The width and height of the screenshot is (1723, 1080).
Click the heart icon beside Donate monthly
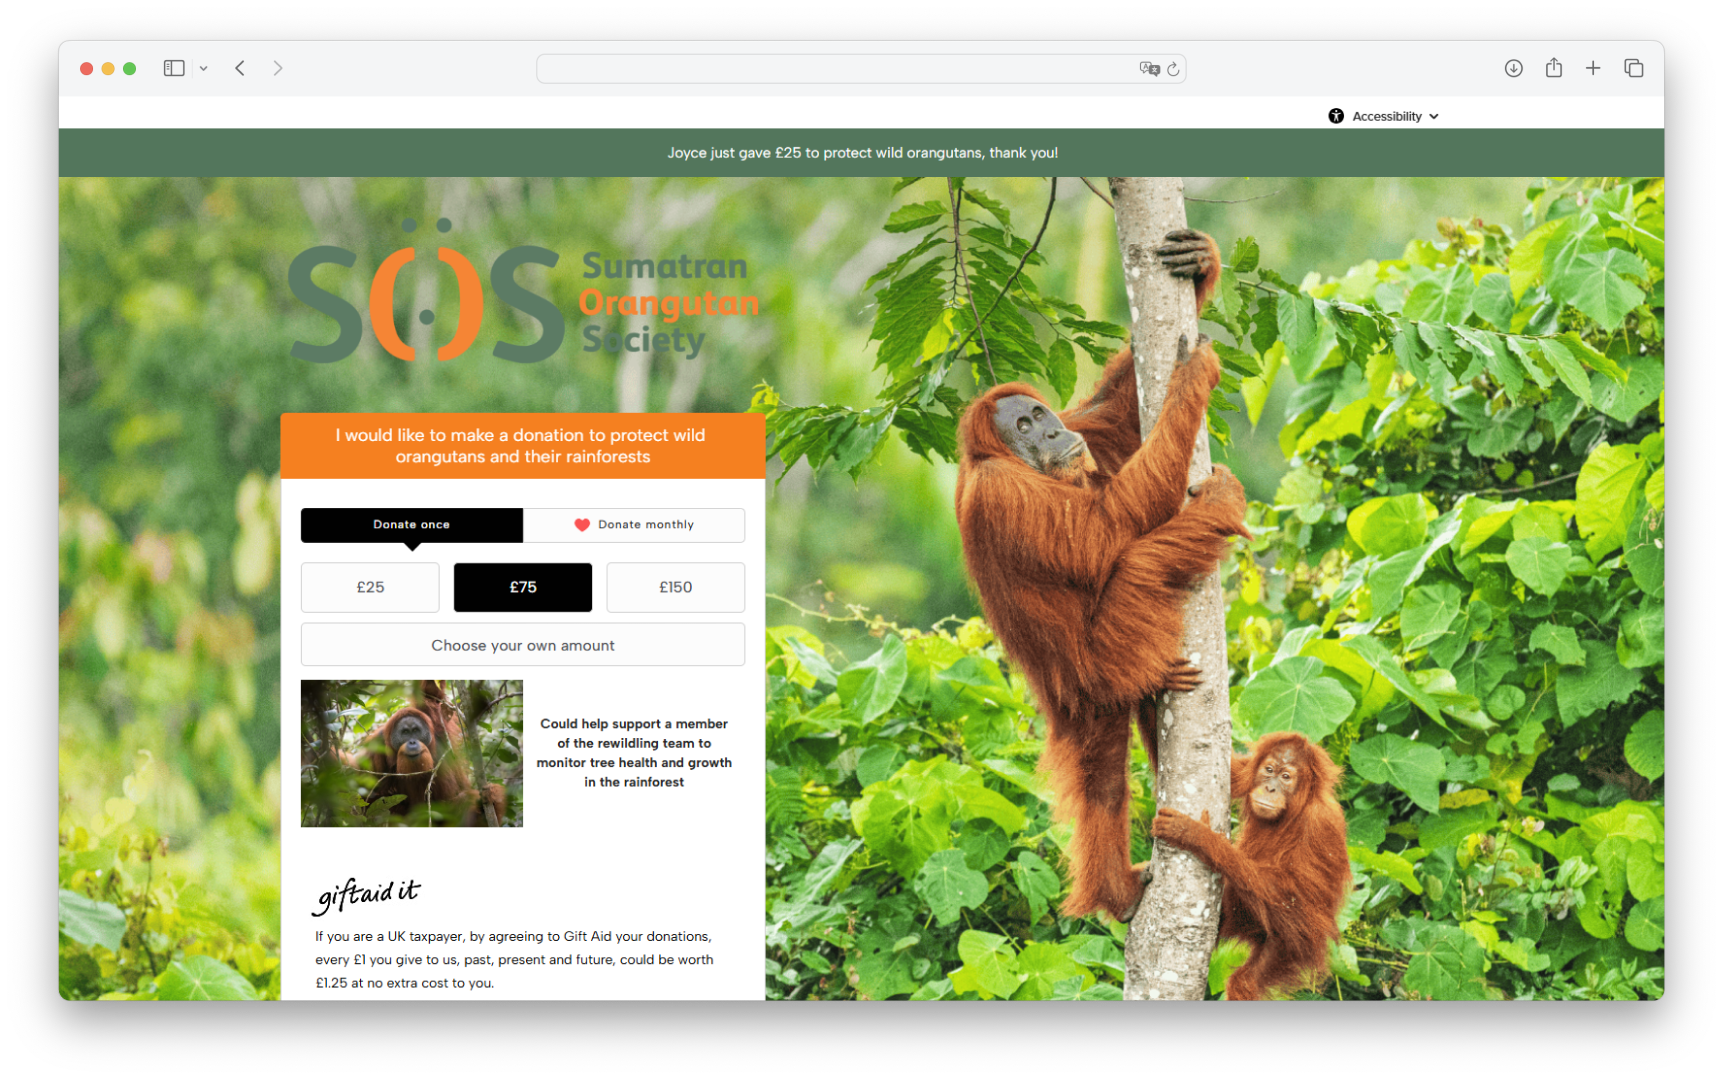(x=582, y=524)
